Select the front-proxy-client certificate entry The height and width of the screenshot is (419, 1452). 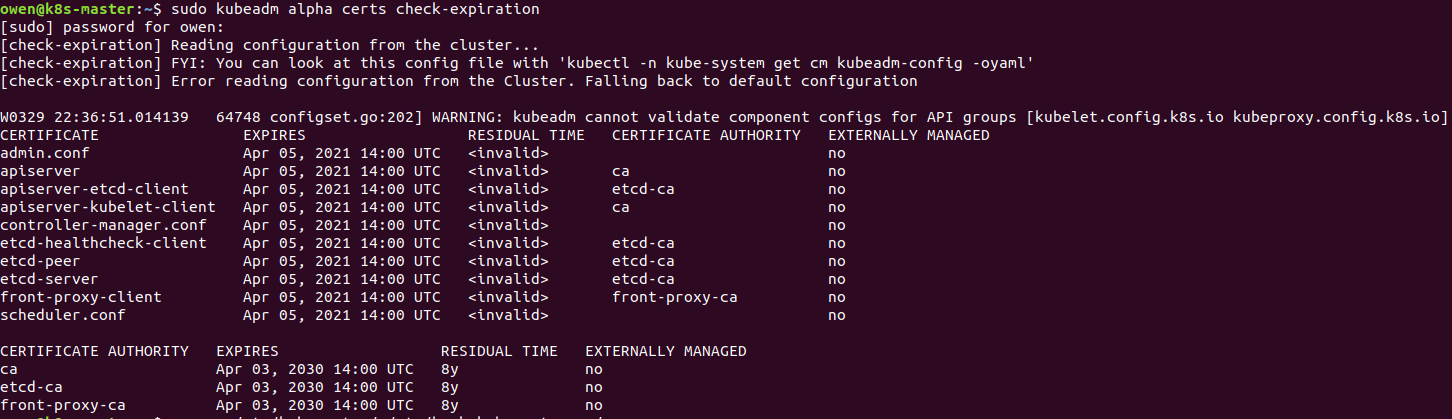(81, 297)
